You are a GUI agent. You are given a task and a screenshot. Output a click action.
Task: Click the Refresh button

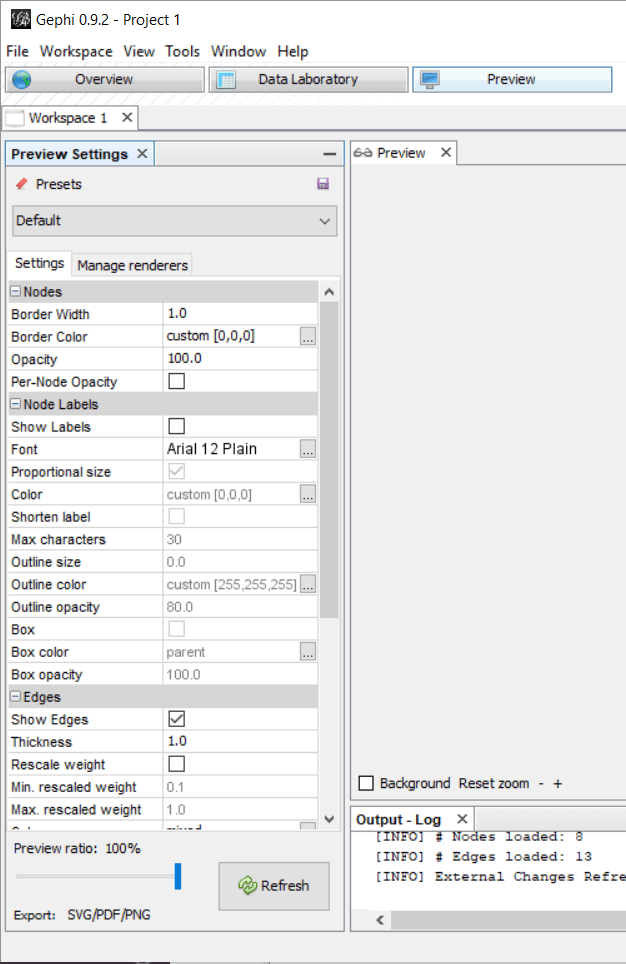click(273, 886)
